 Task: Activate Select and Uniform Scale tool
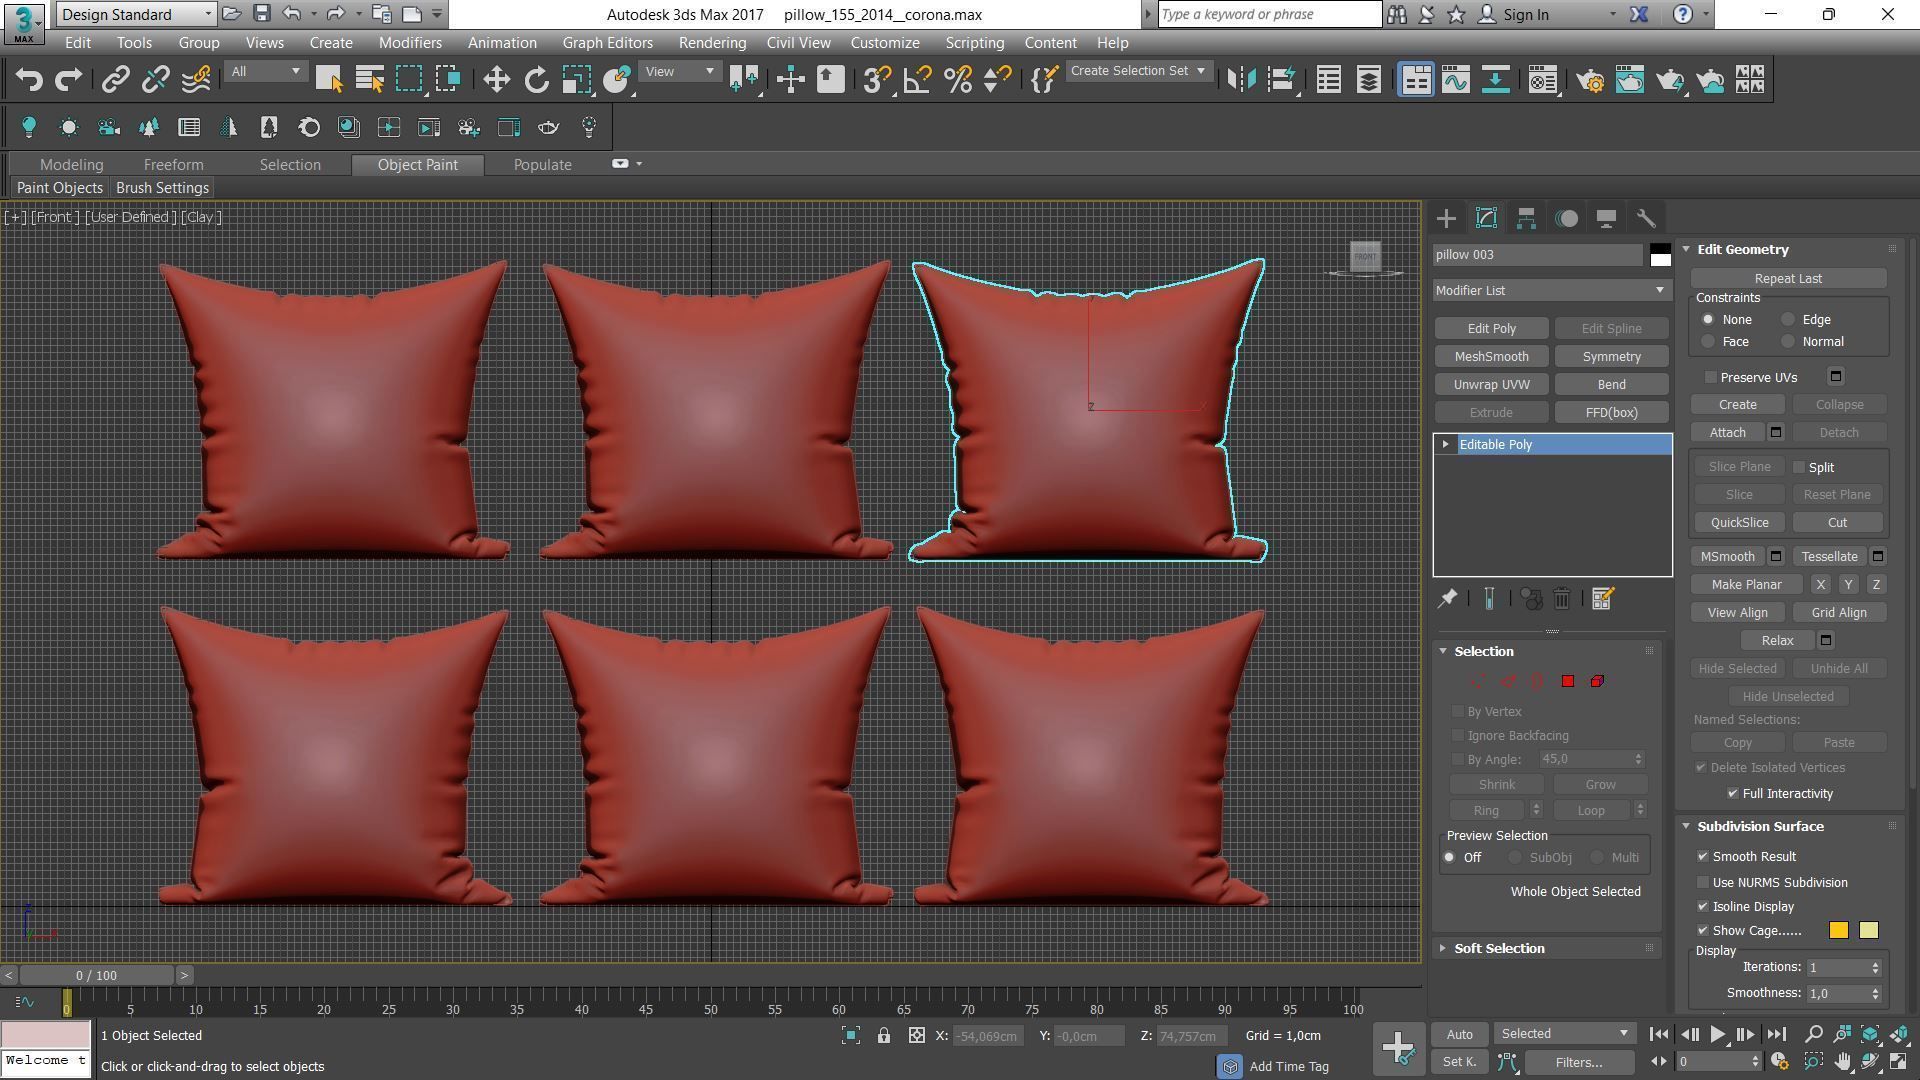[577, 80]
